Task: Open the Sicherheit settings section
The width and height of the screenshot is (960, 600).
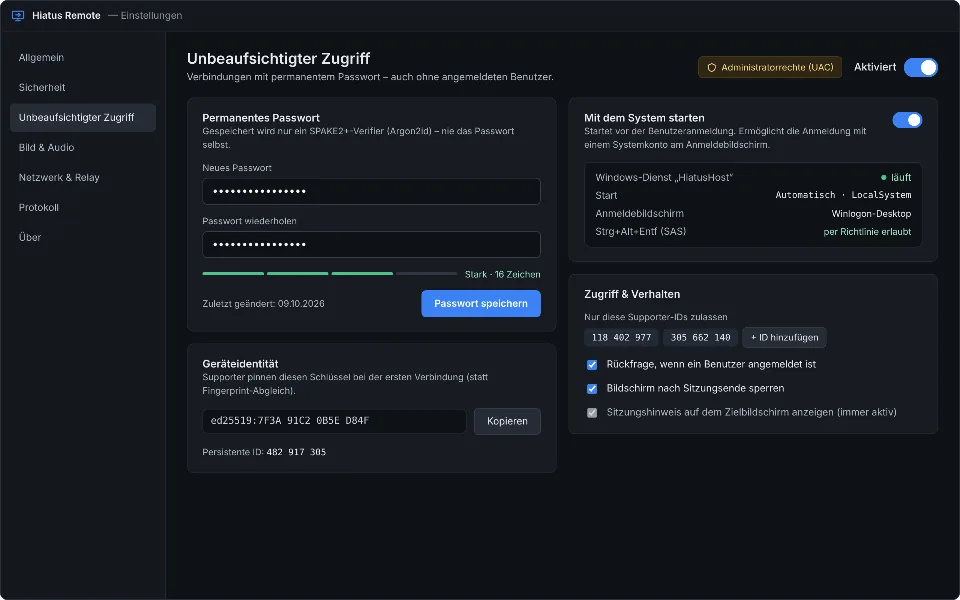Action: coord(83,88)
